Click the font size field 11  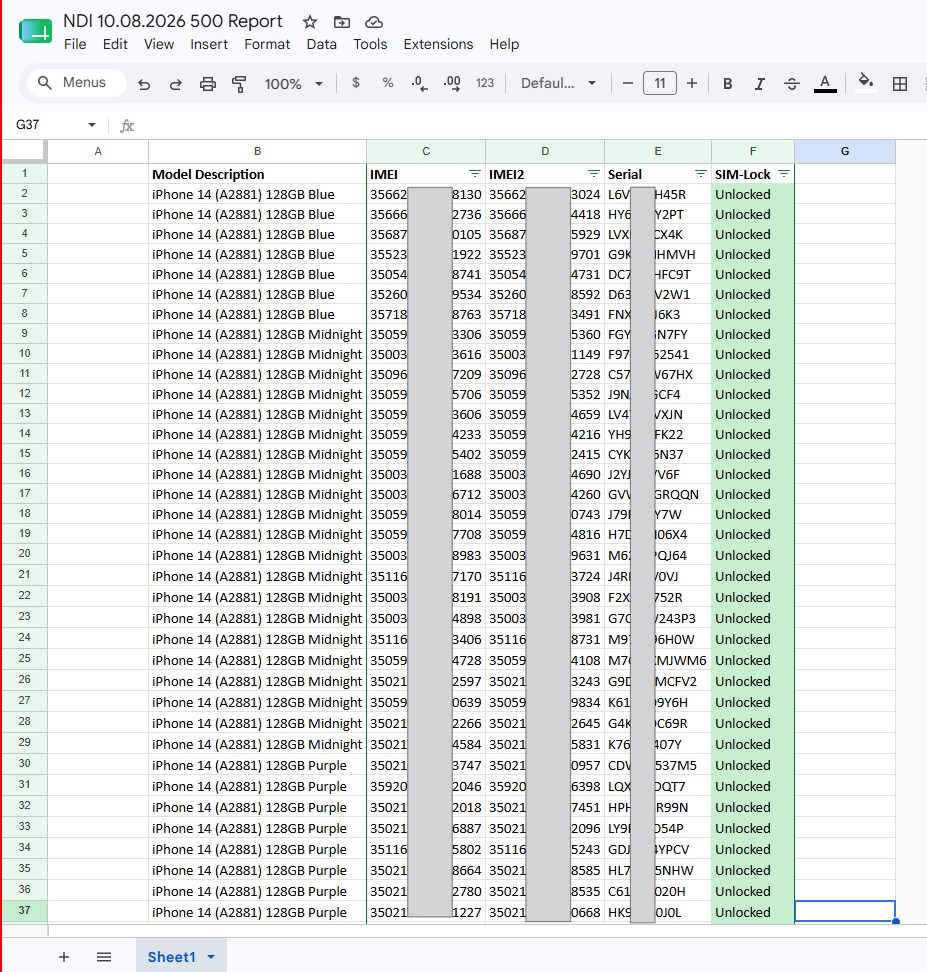[x=660, y=83]
